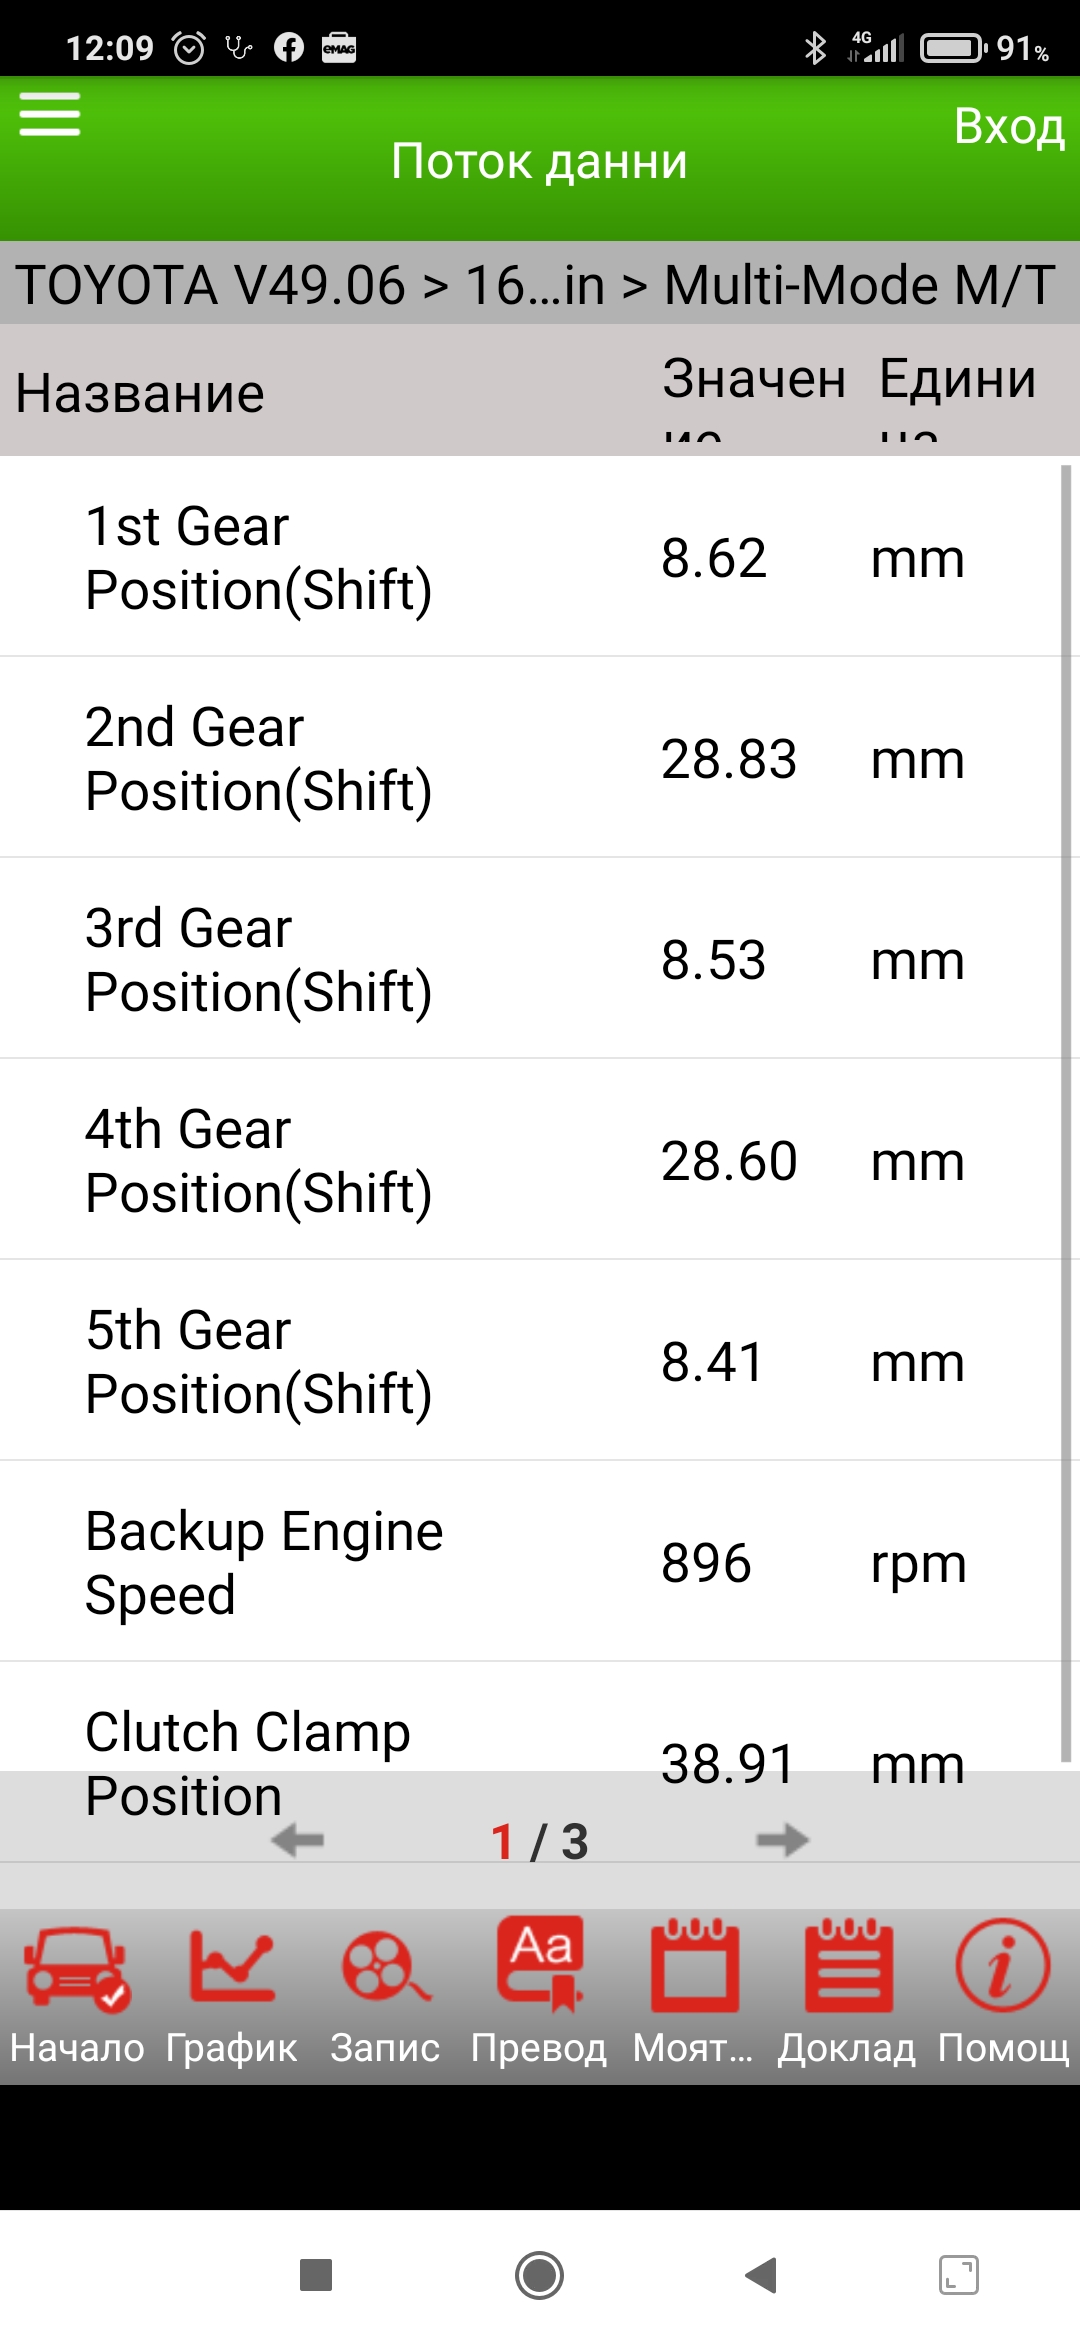Select 2nd Gear Position(Shift) row
This screenshot has width=1080, height=2340.
pos(530,758)
